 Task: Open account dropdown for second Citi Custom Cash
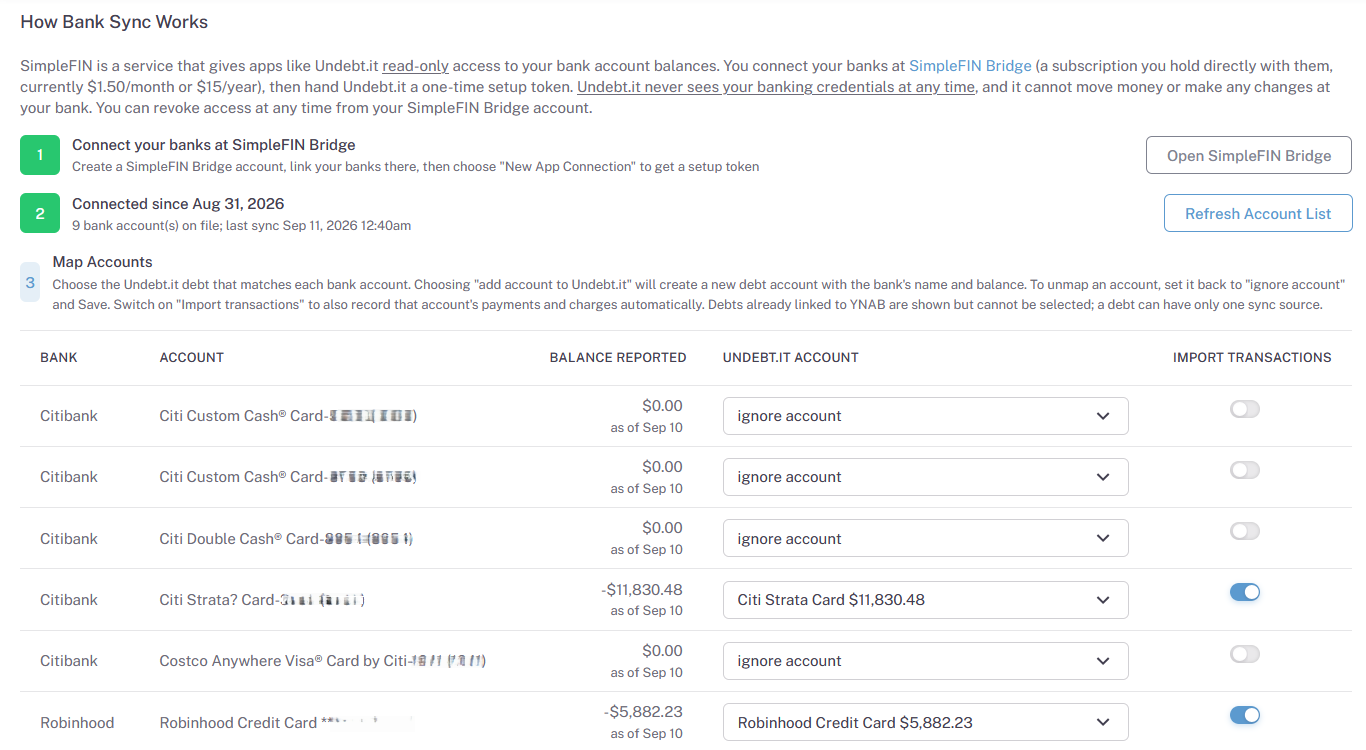(926, 477)
